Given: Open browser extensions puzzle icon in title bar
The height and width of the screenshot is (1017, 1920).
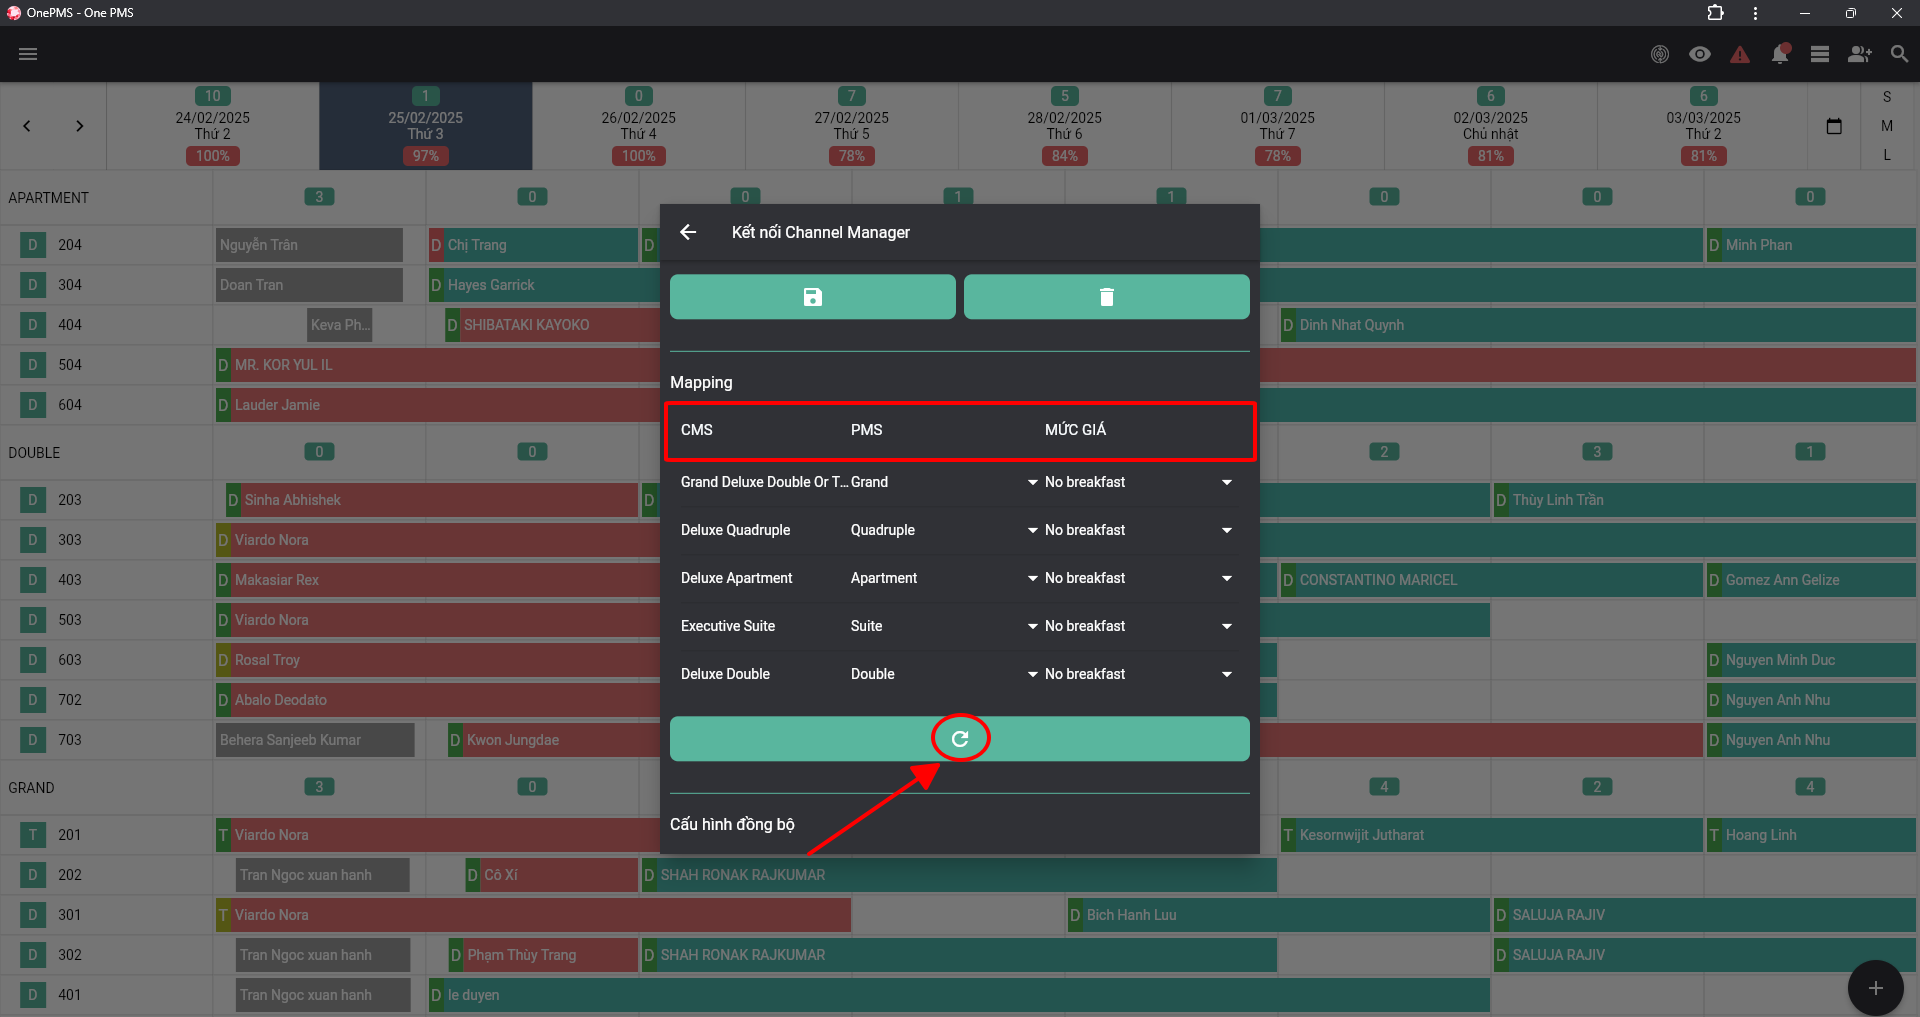Looking at the screenshot, I should click(1715, 13).
